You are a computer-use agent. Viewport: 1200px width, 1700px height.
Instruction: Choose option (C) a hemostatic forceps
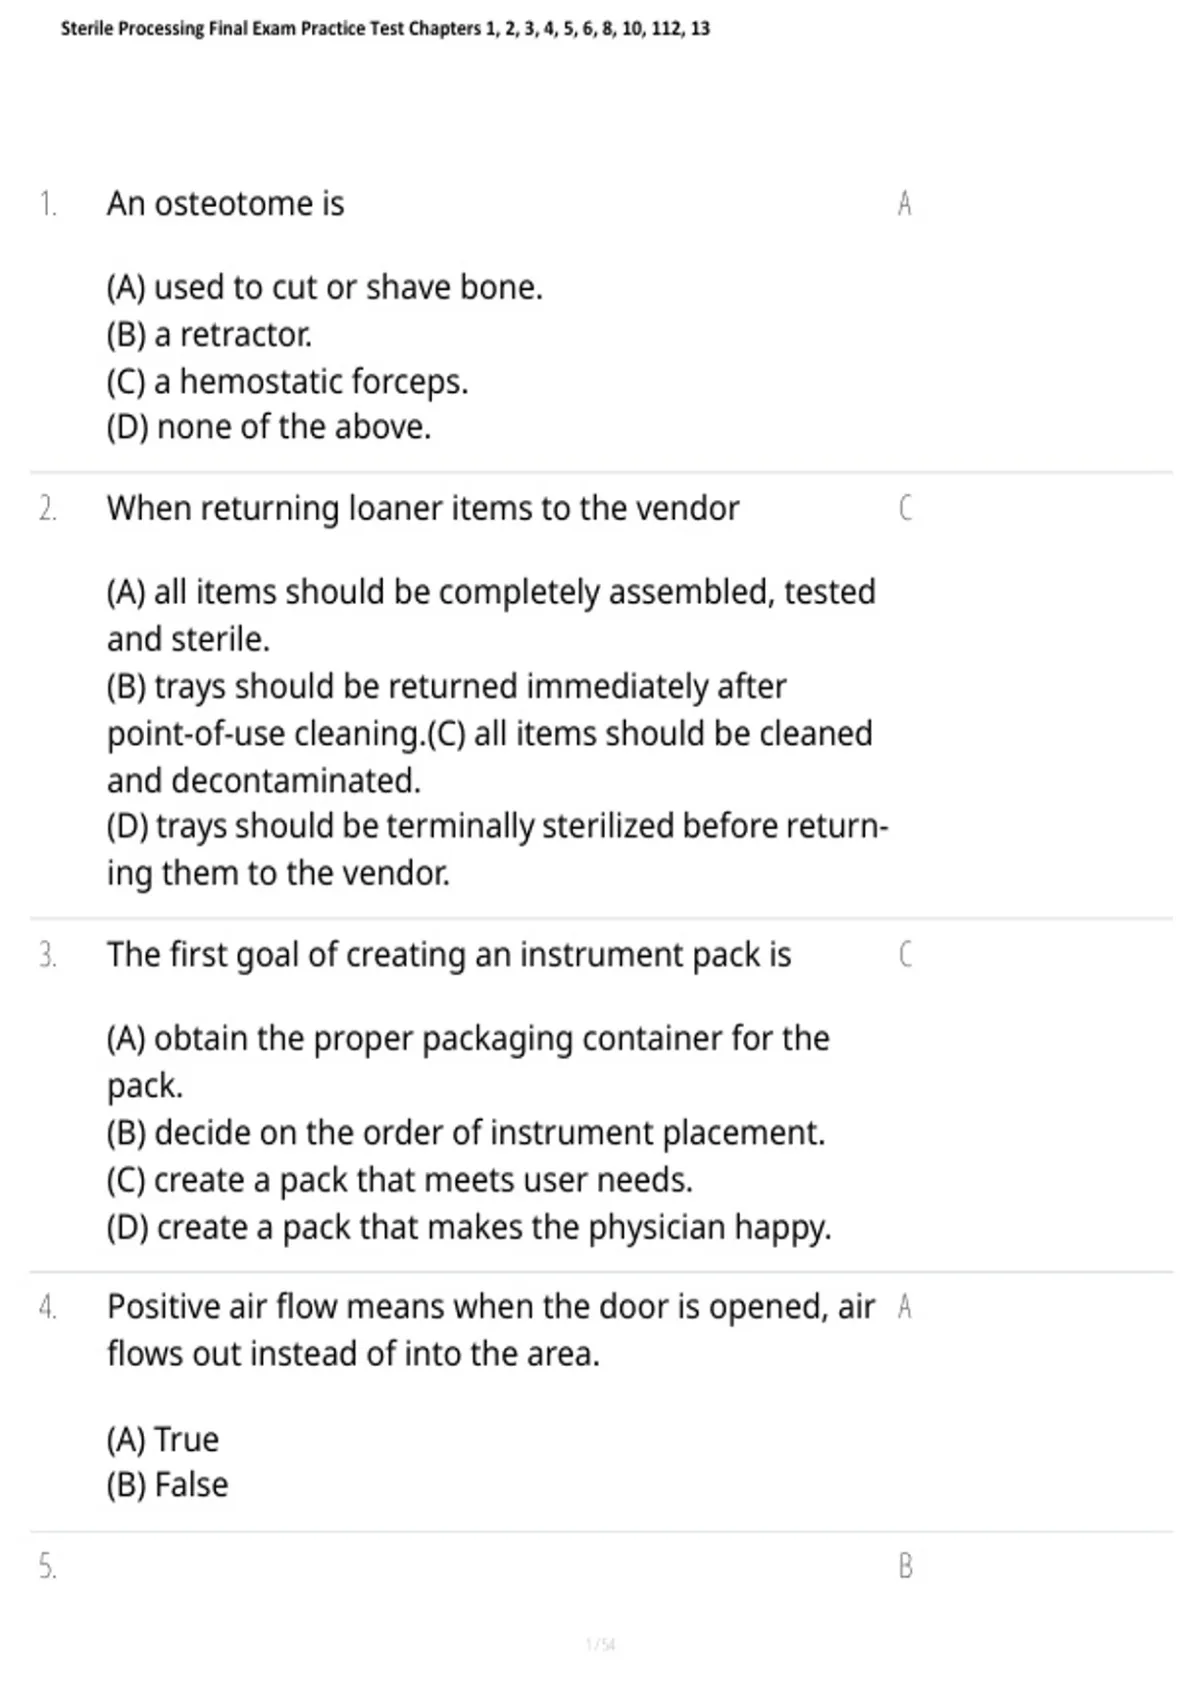tap(287, 382)
